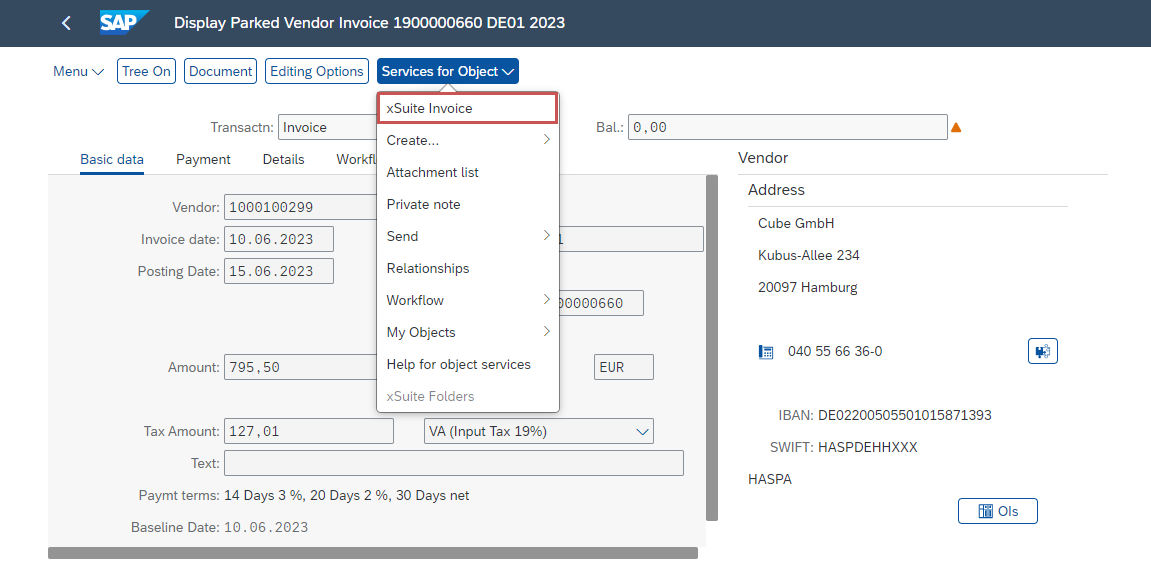
Task: Select xSuite Invoice menu entry
Action: coord(467,108)
